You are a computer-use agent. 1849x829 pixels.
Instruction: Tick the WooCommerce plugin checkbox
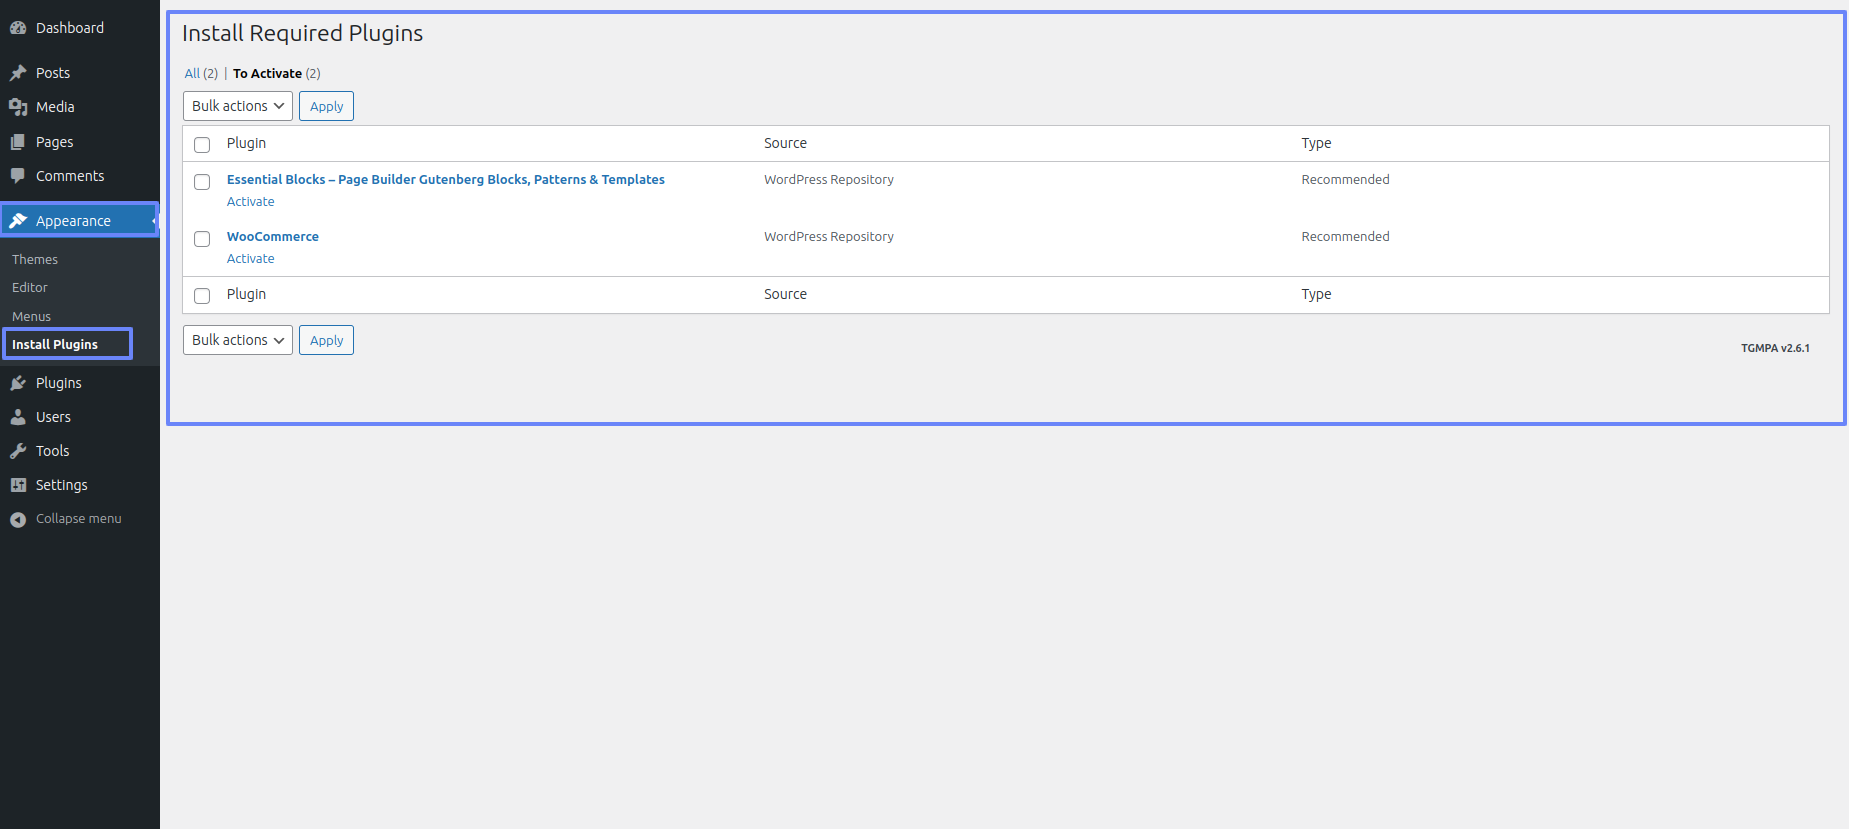(x=202, y=239)
